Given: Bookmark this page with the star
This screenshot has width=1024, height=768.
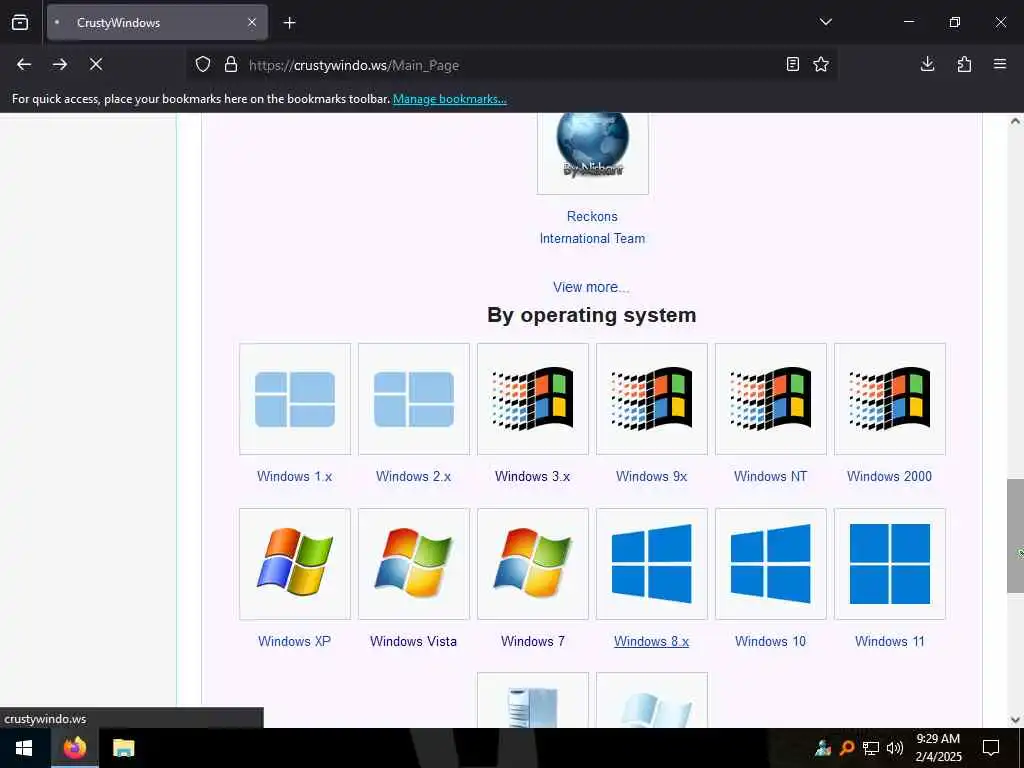Looking at the screenshot, I should 821,64.
